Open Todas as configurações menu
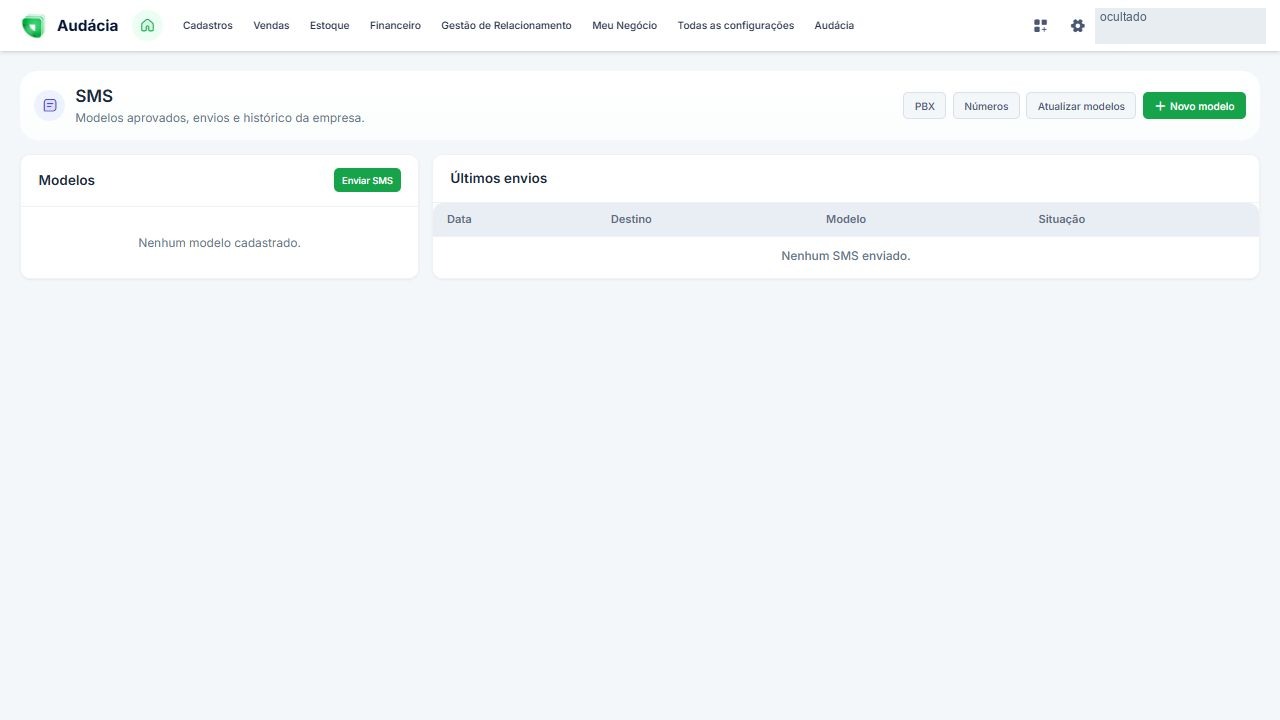1280x720 pixels. point(736,26)
